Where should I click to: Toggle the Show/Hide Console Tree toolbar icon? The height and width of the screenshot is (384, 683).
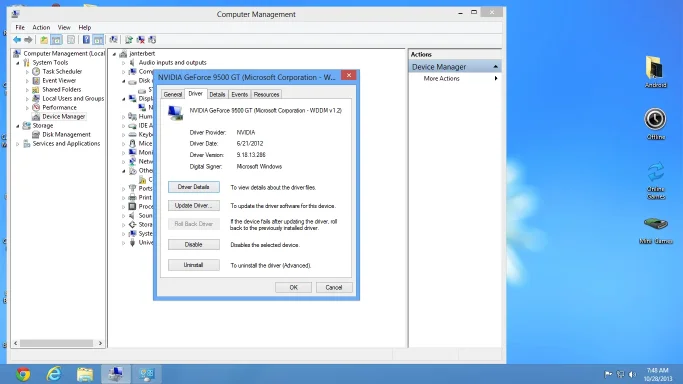[x=57, y=40]
